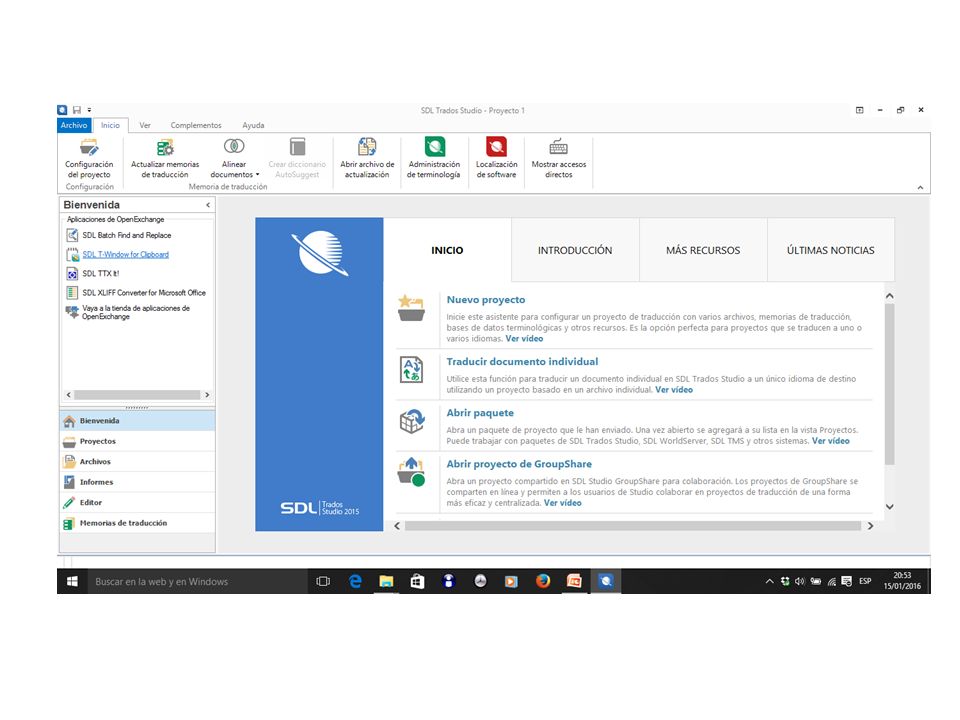Open the ÚLTIMAS NOTICIAS tab
The height and width of the screenshot is (720, 960).
click(x=830, y=250)
